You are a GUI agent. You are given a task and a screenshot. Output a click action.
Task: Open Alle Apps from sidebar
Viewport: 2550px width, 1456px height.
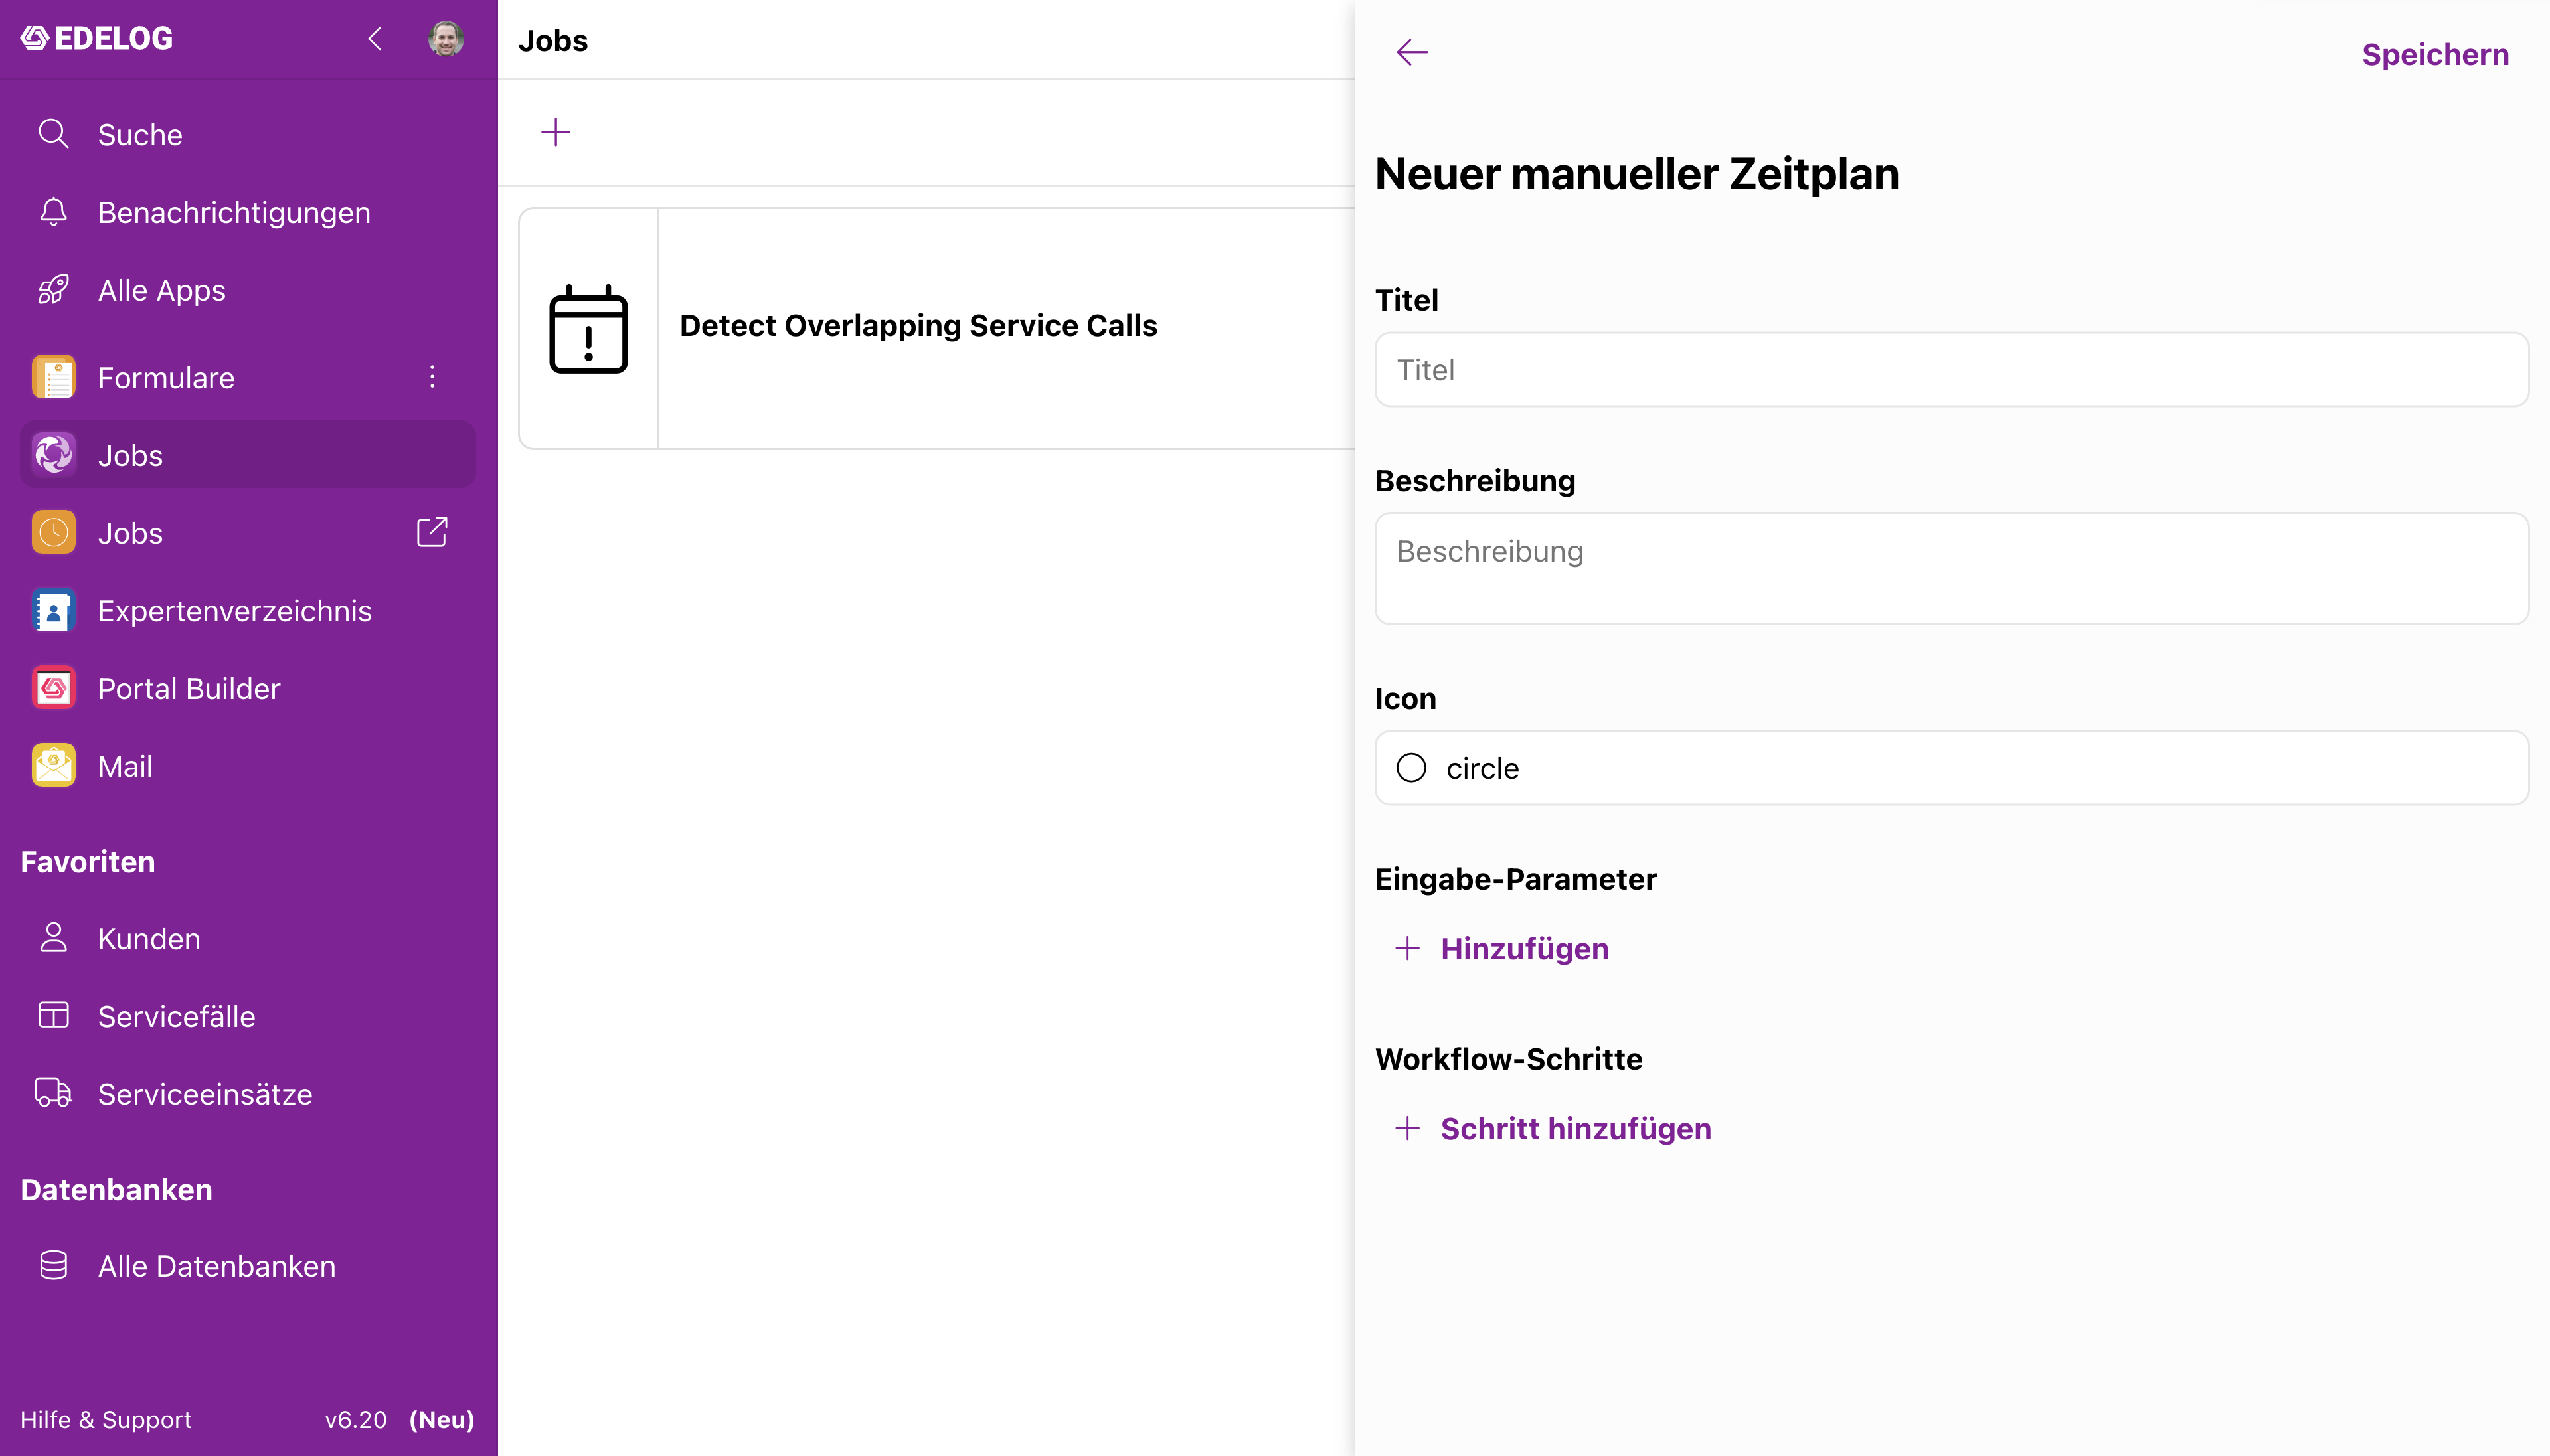[x=248, y=290]
